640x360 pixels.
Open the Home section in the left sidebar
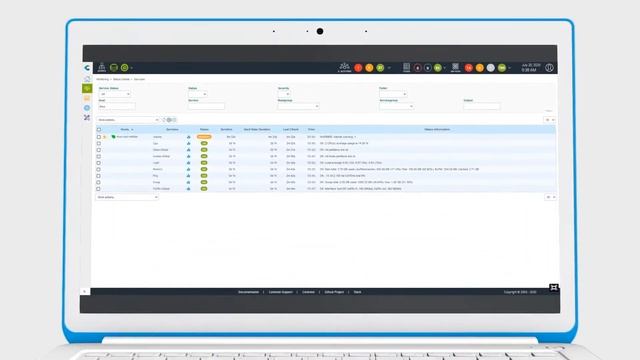87,79
